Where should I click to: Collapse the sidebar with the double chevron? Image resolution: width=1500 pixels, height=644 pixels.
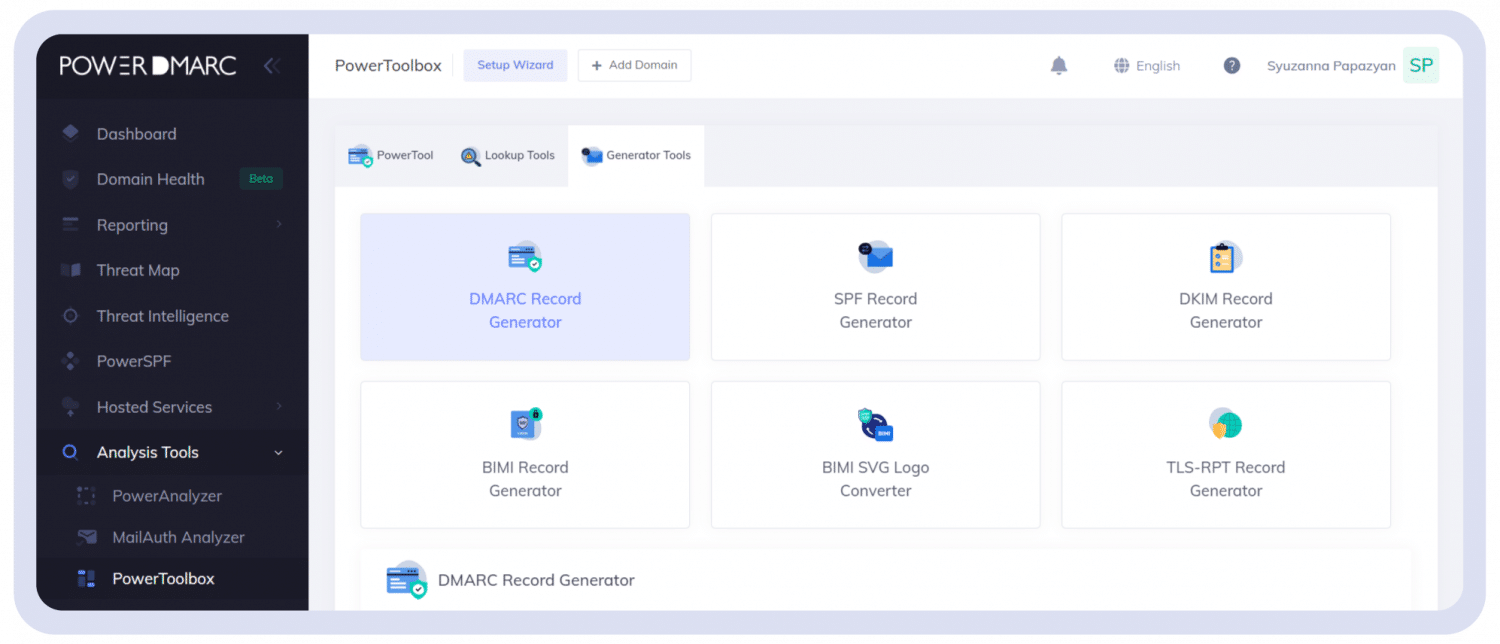tap(271, 65)
